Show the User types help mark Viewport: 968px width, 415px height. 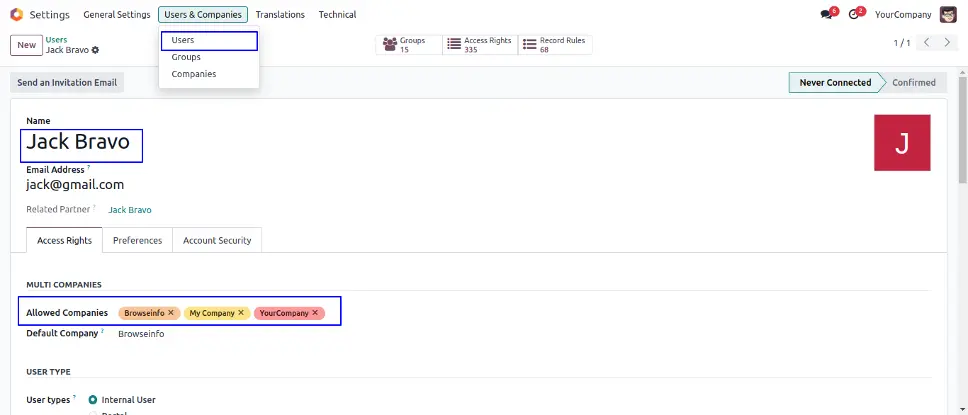(x=75, y=397)
